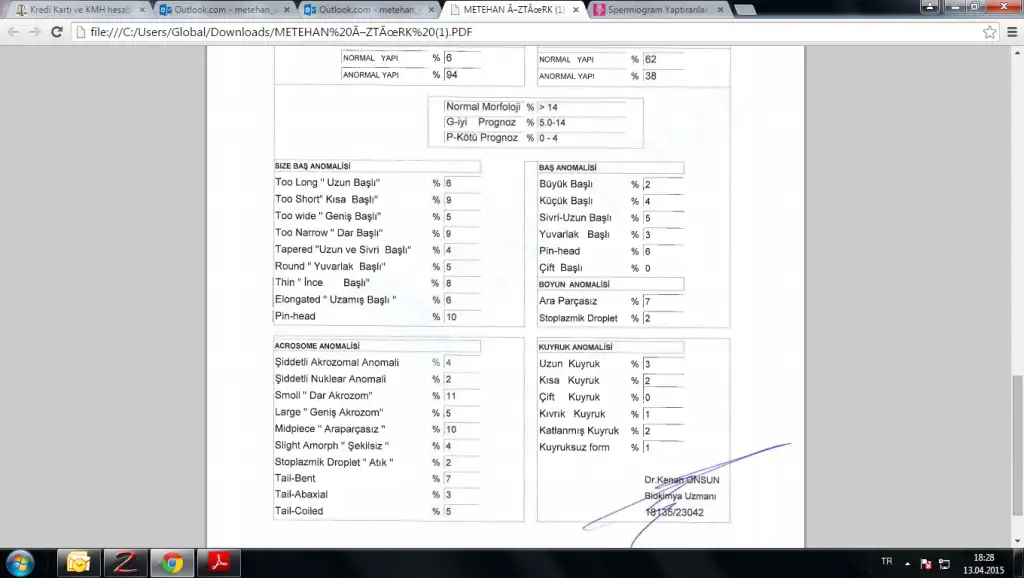Image resolution: width=1024 pixels, height=578 pixels.
Task: Click the browser Forward arrow
Action: (x=37, y=32)
